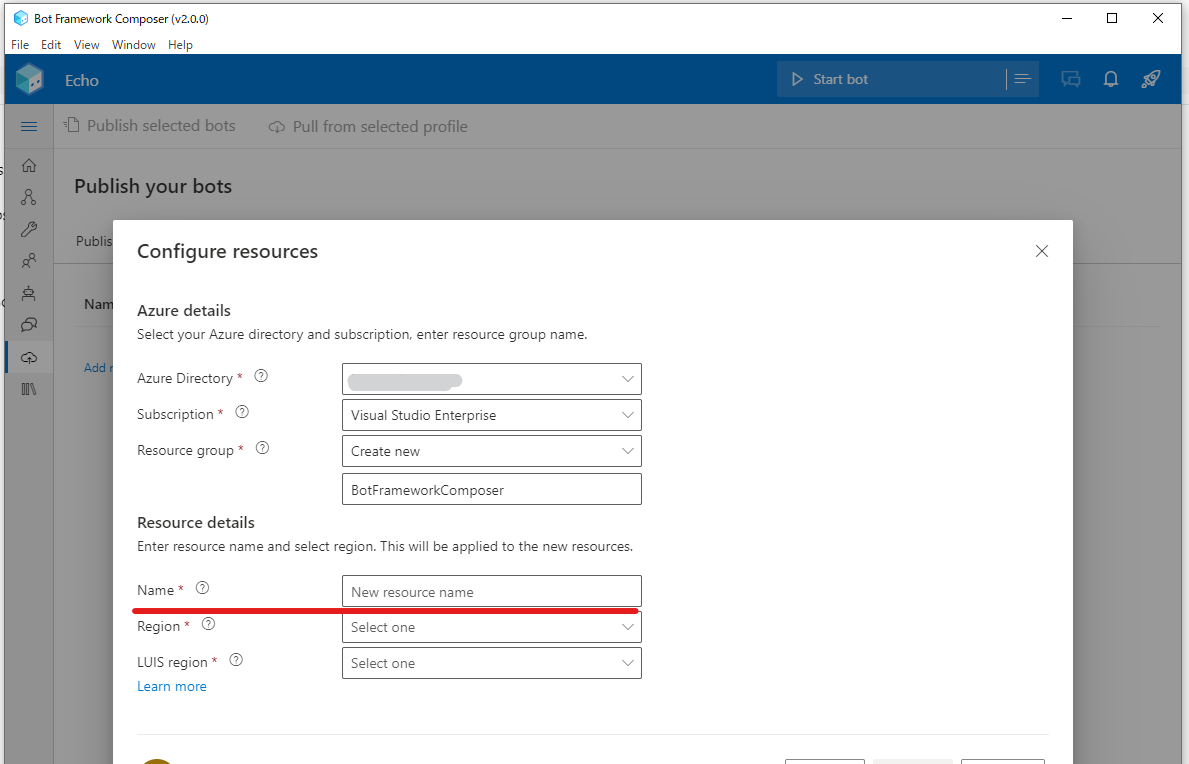Open the web chat icon in header

coord(1071,79)
